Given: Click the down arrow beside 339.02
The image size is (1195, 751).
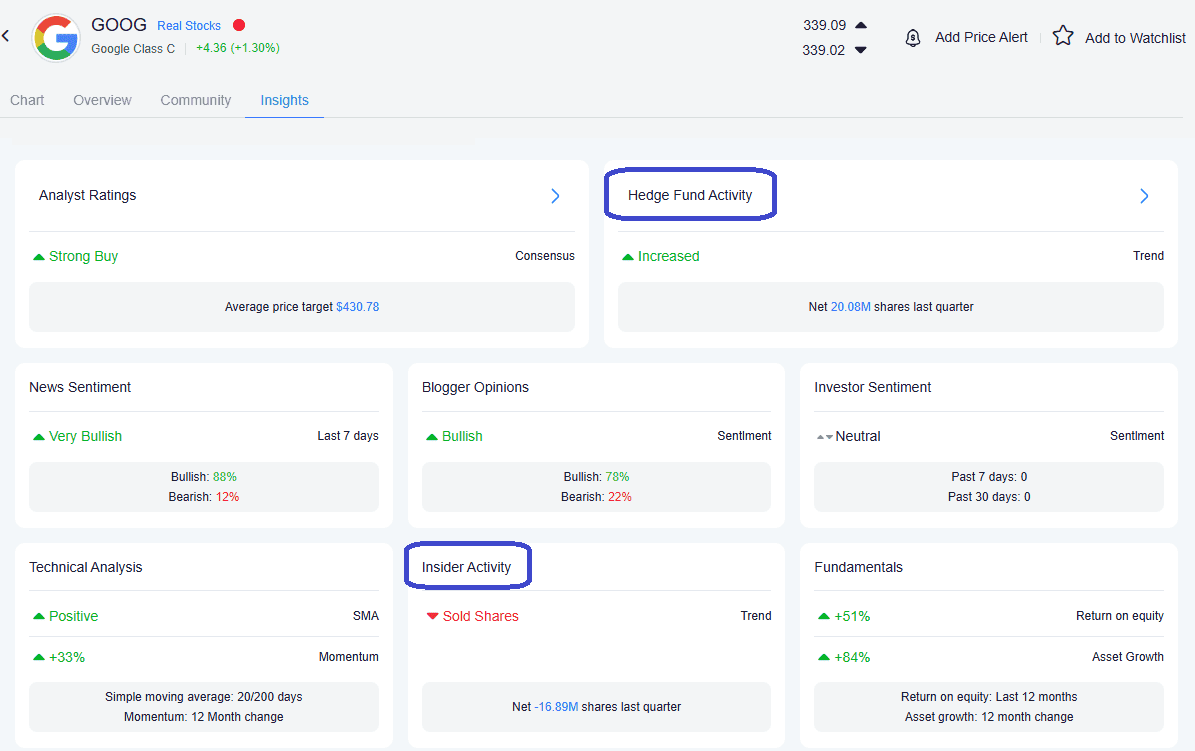Looking at the screenshot, I should tap(861, 50).
